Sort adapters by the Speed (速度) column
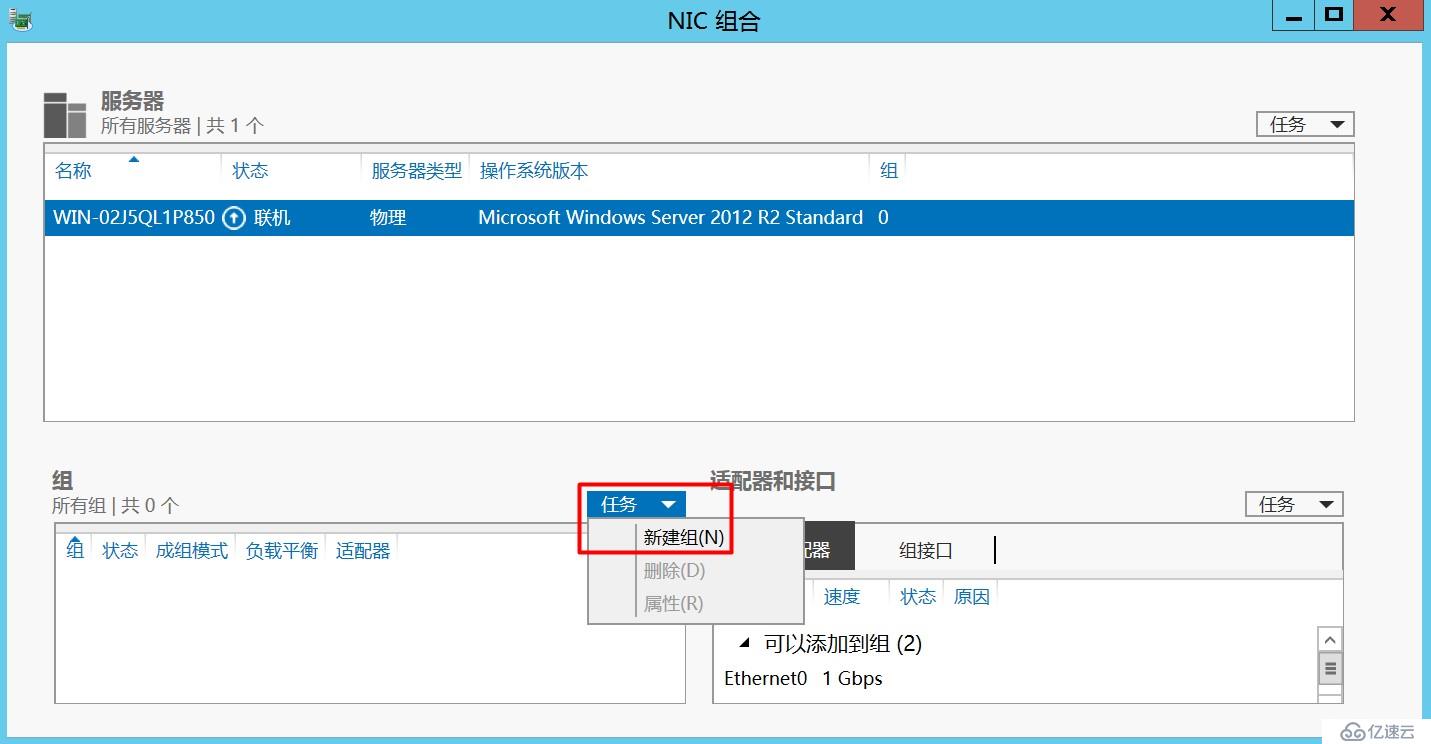The image size is (1431, 744). click(842, 596)
